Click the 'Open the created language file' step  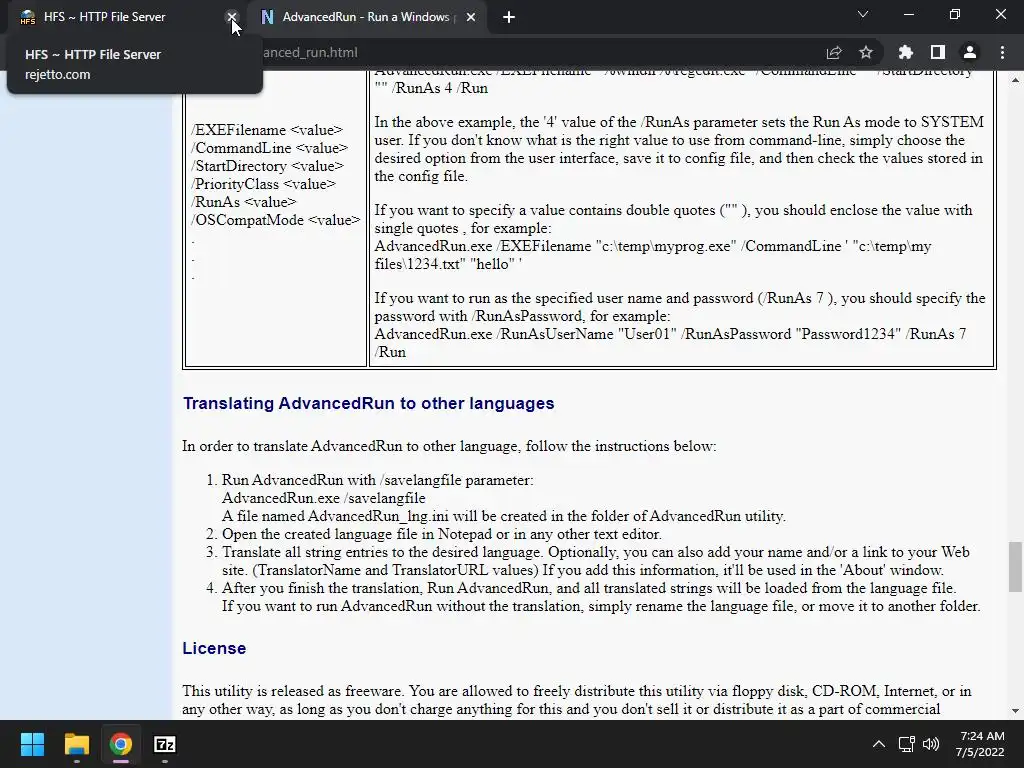coord(441,534)
